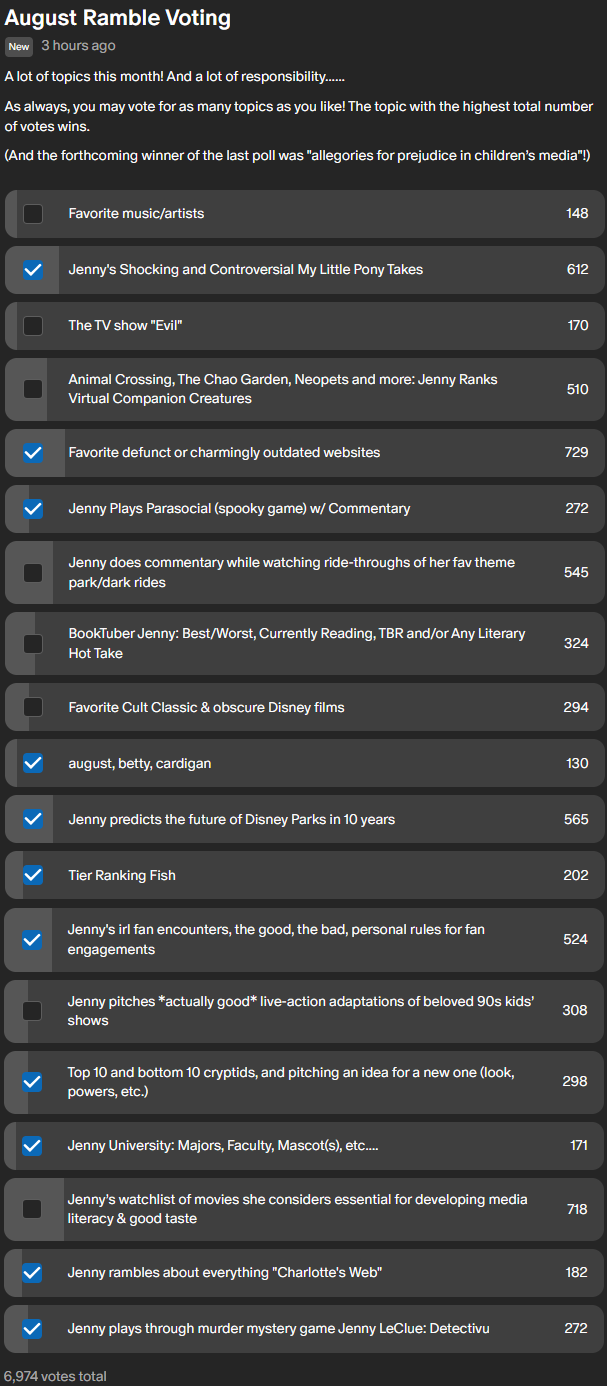
Task: Untick Jenny LeClue: Detectivu playthrough checkbox
Action: pos(32,1329)
